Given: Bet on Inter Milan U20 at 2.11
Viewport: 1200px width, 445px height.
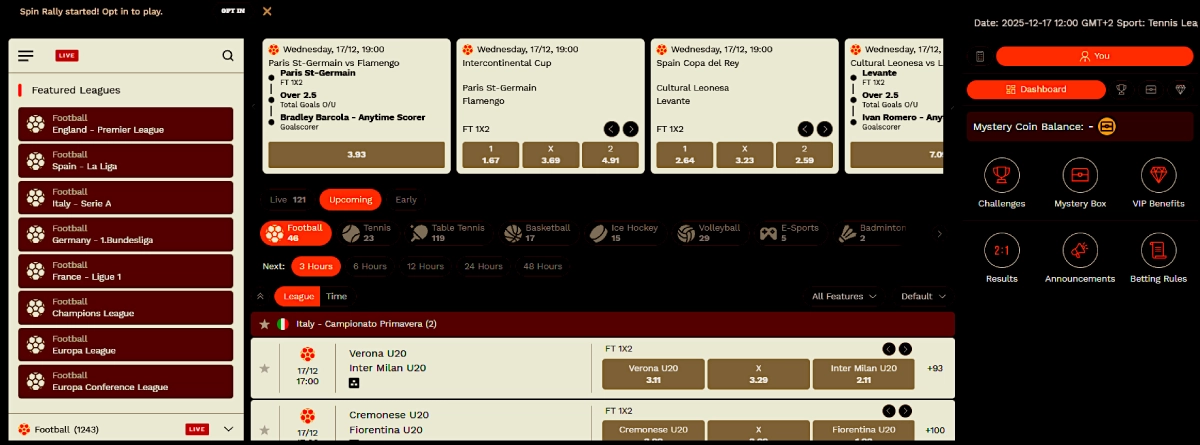Looking at the screenshot, I should click(x=863, y=374).
